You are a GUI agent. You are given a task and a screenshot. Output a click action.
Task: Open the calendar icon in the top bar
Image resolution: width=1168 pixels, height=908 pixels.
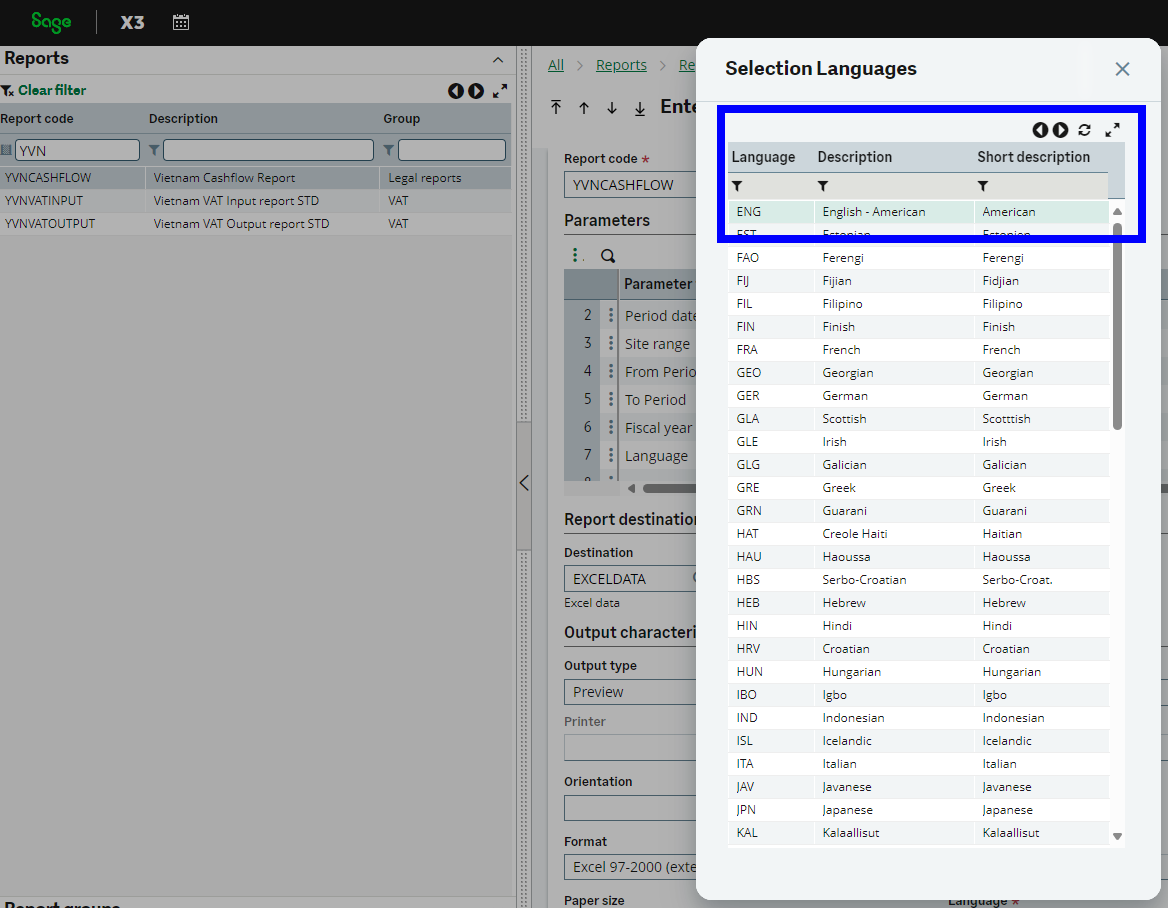click(x=181, y=22)
